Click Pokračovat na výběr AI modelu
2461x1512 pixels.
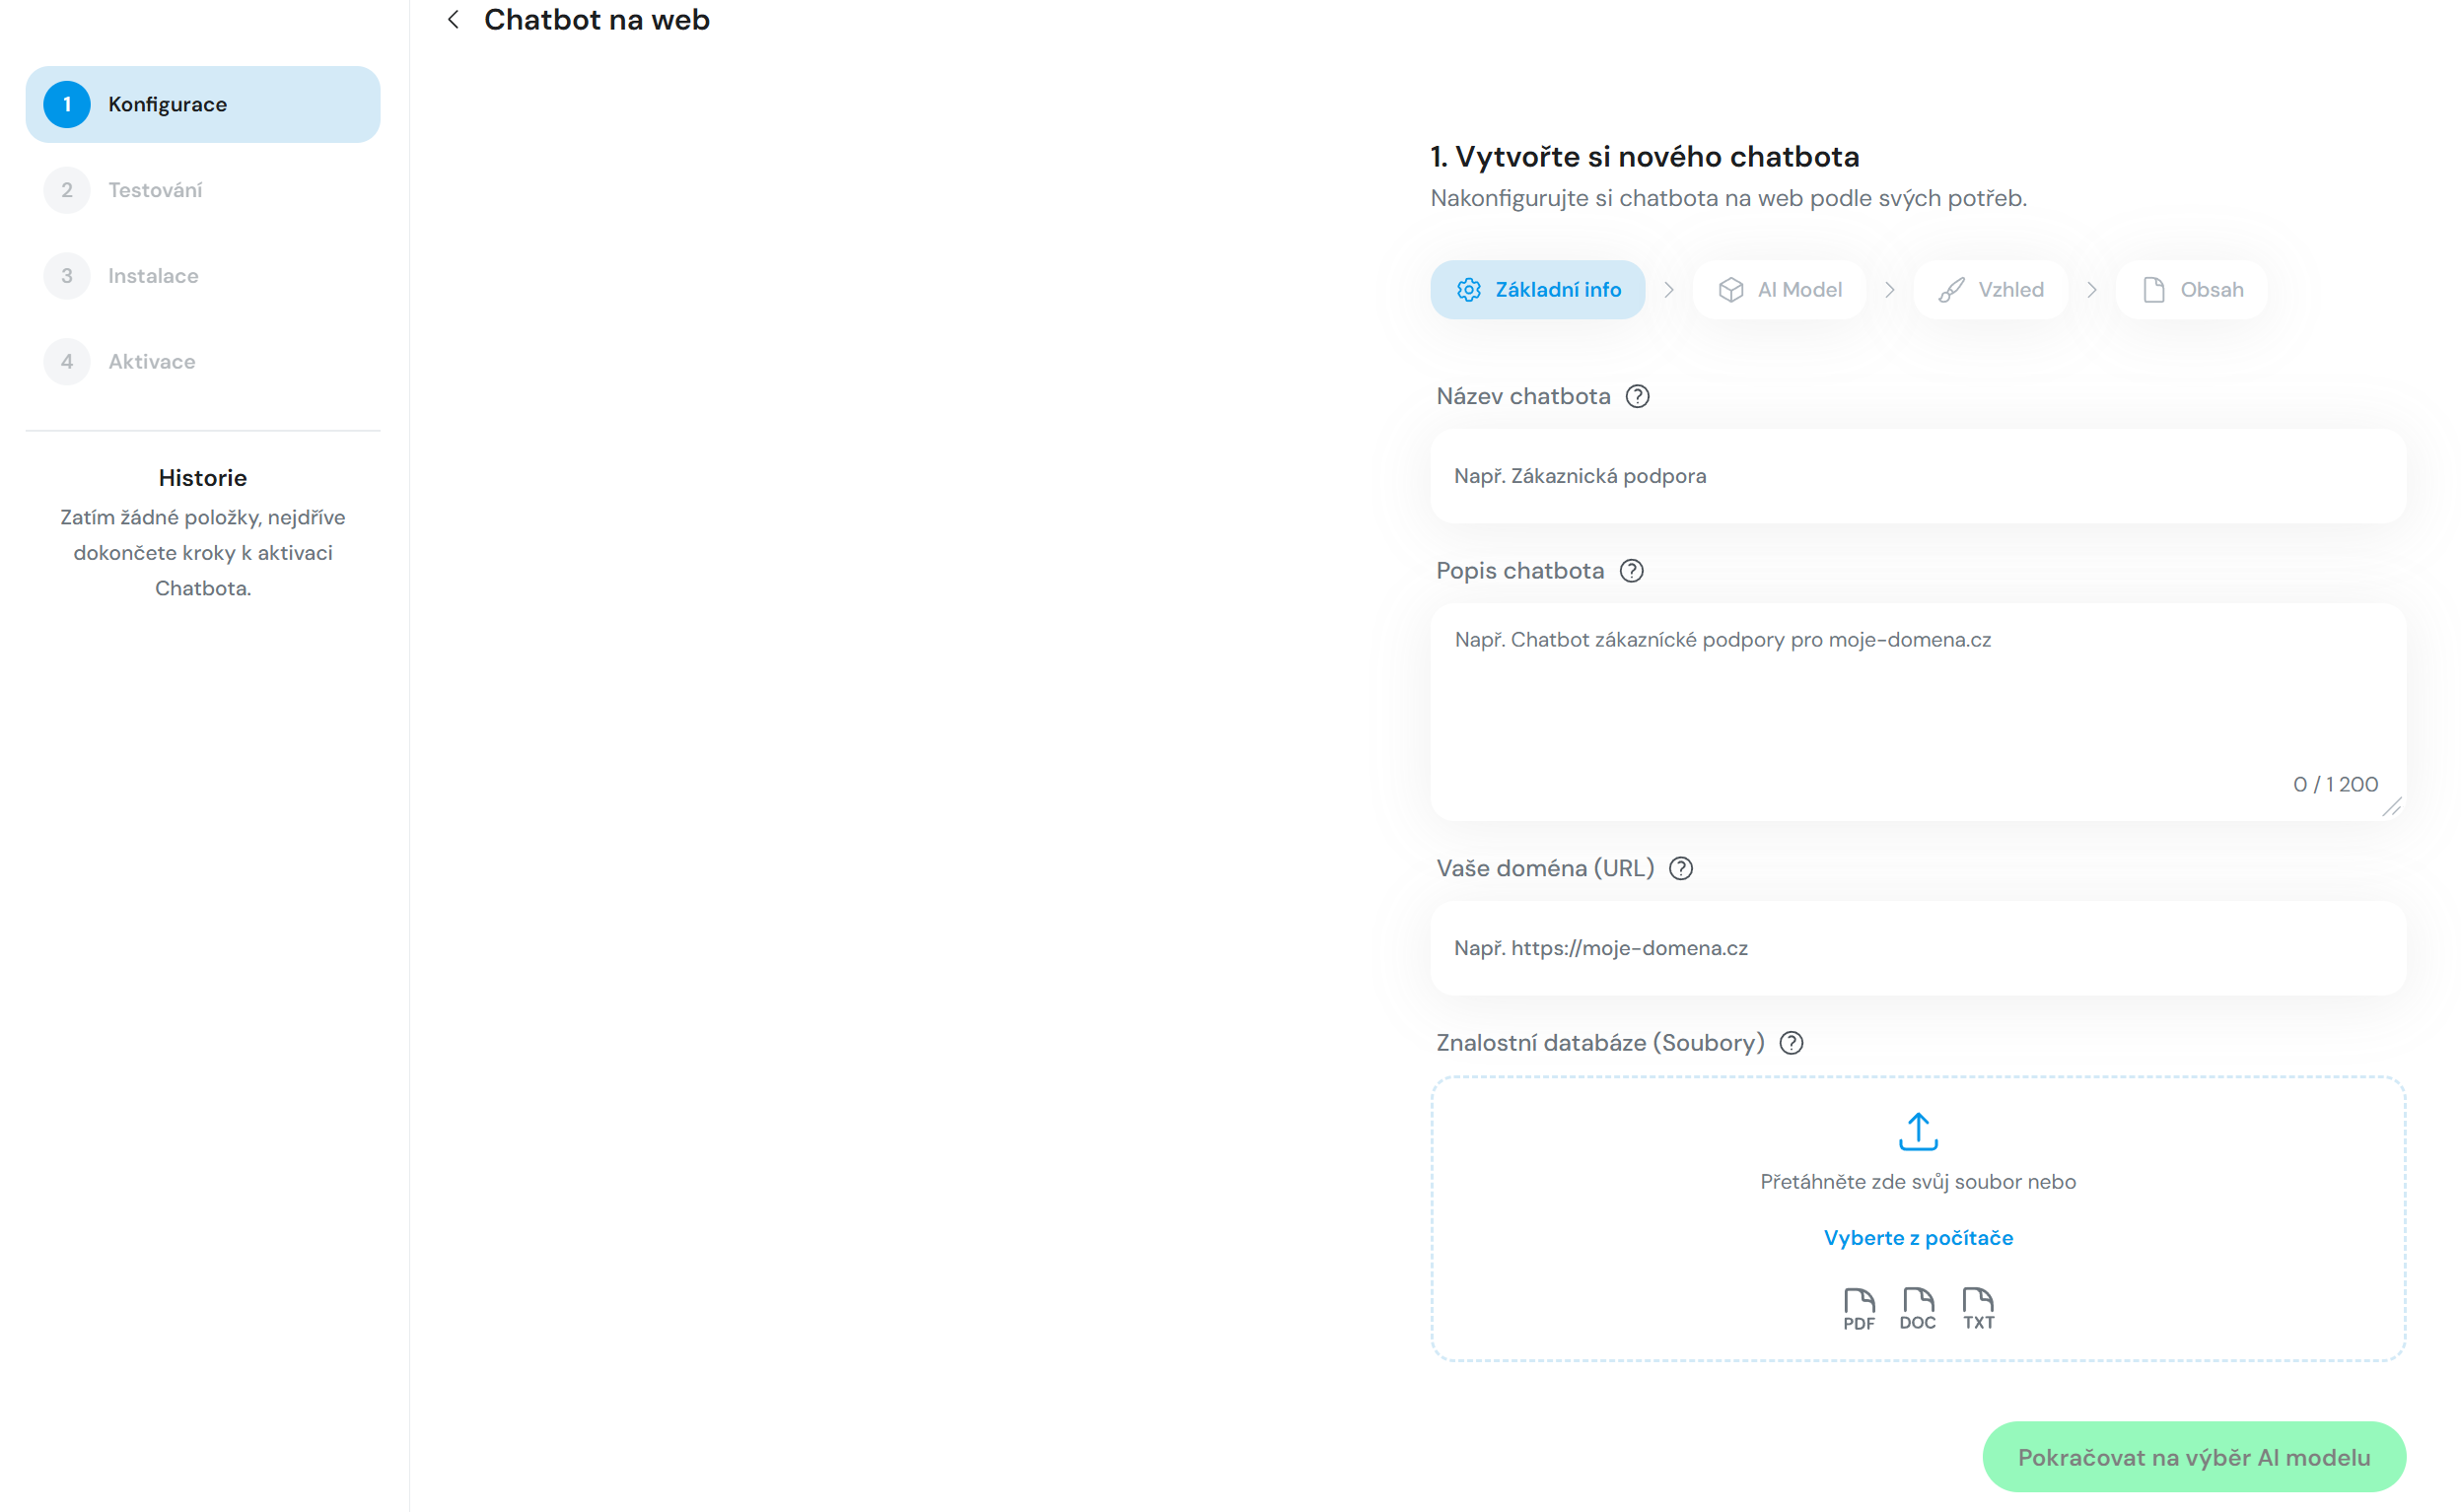coord(2194,1457)
